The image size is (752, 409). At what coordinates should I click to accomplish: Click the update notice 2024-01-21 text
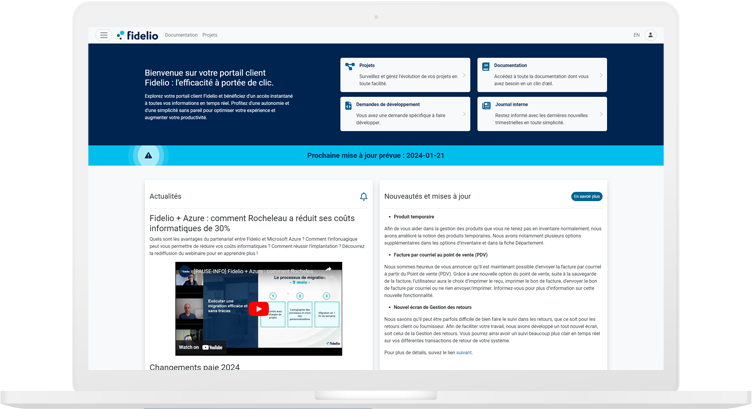click(x=376, y=155)
